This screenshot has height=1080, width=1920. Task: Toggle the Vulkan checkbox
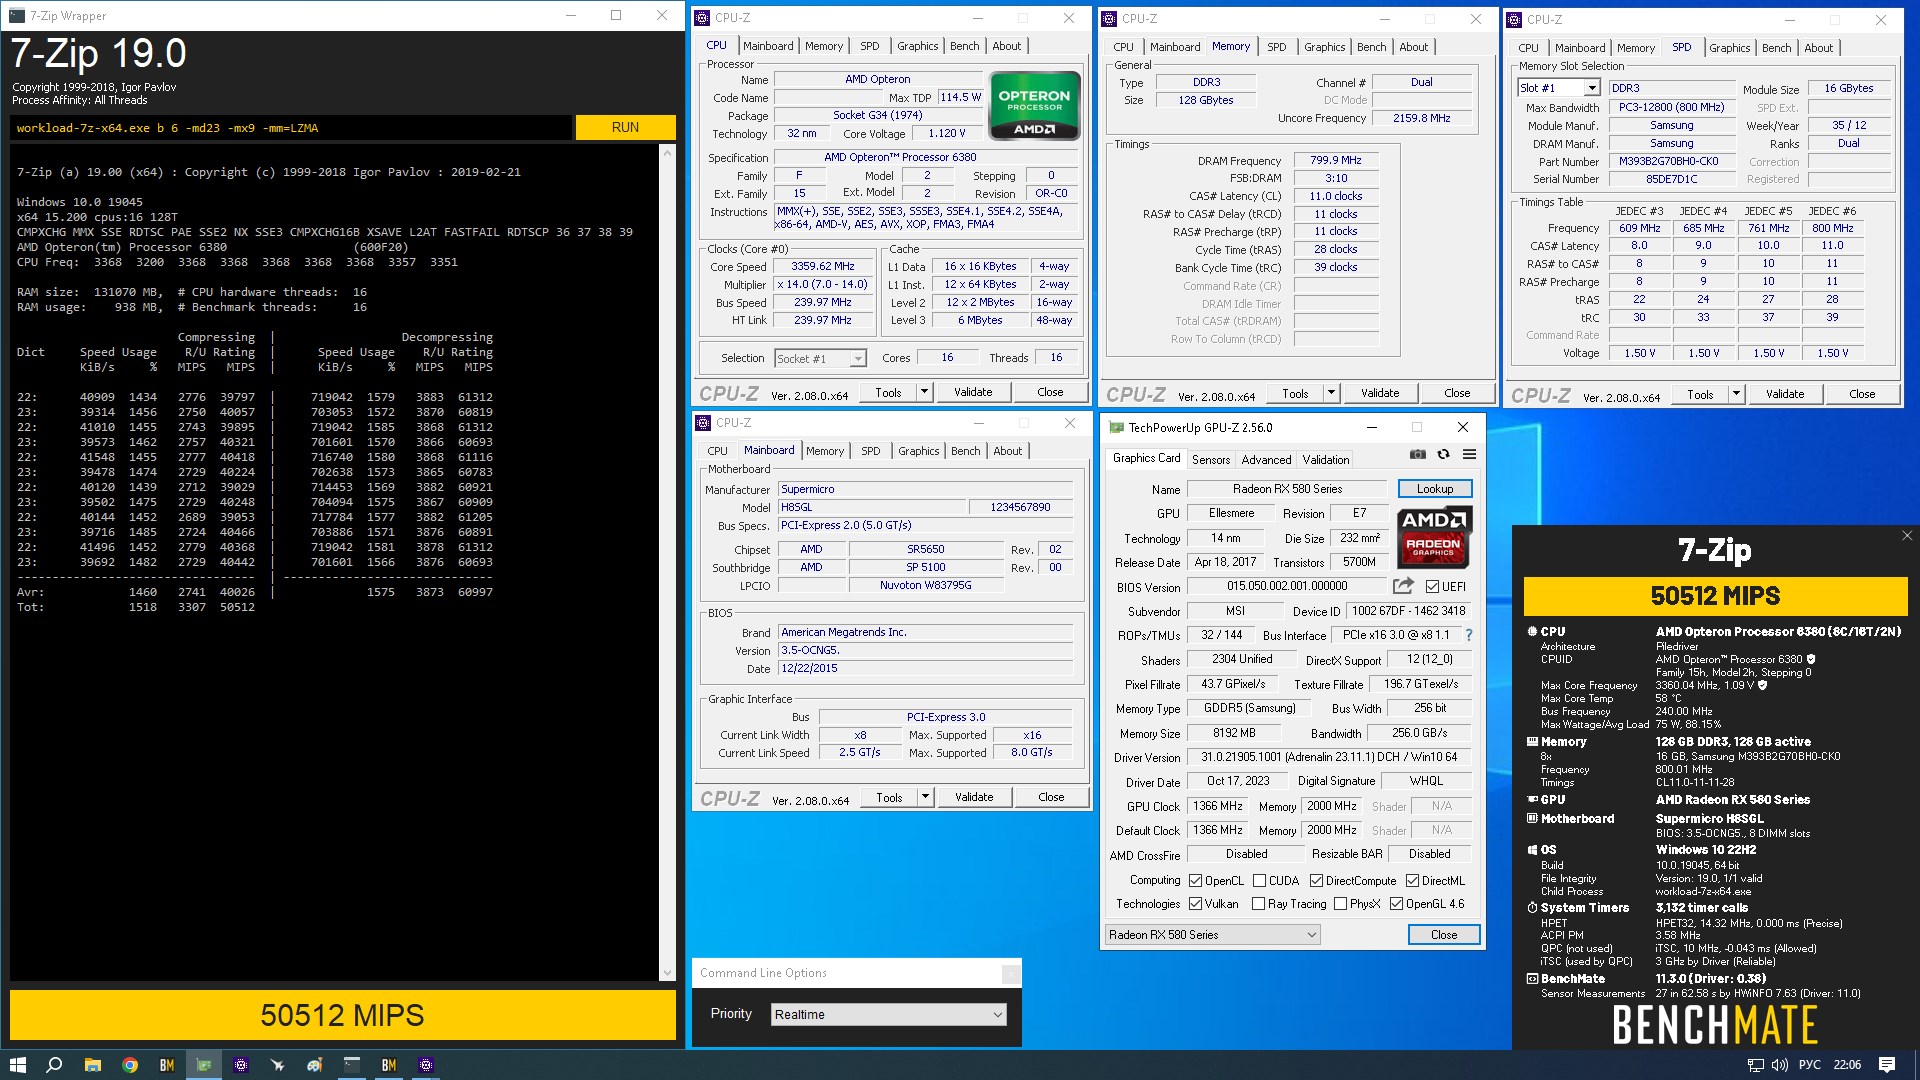[x=1195, y=904]
